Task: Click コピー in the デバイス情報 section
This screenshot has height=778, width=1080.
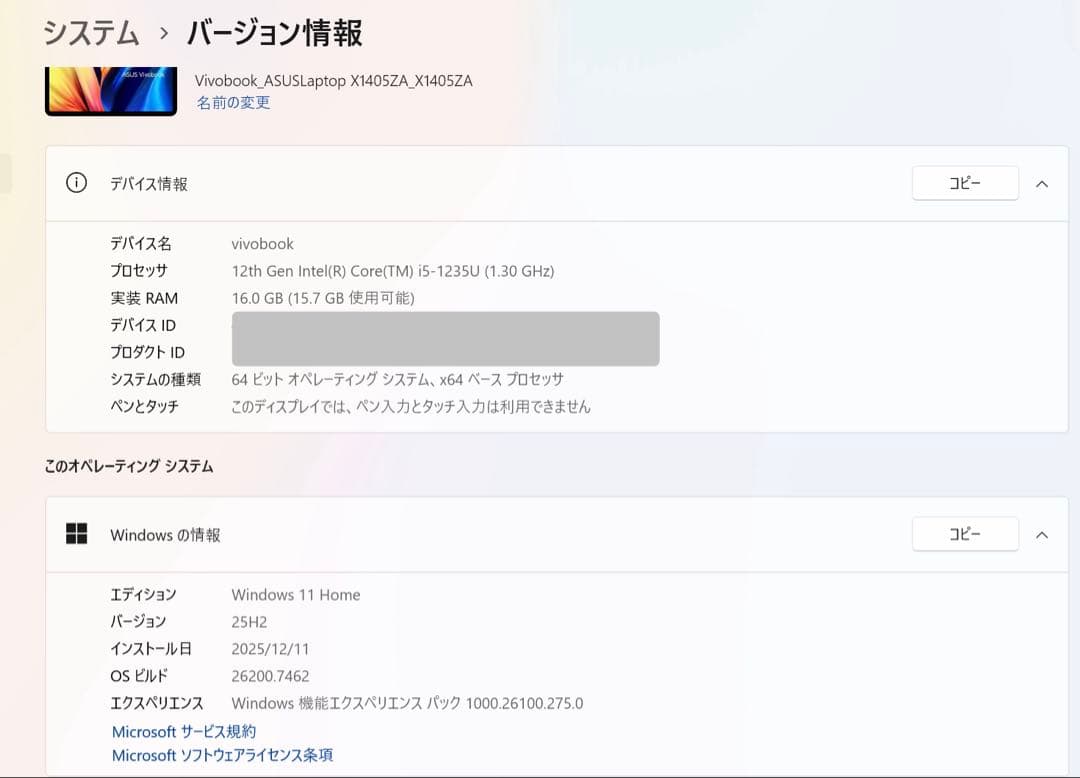Action: 964,183
